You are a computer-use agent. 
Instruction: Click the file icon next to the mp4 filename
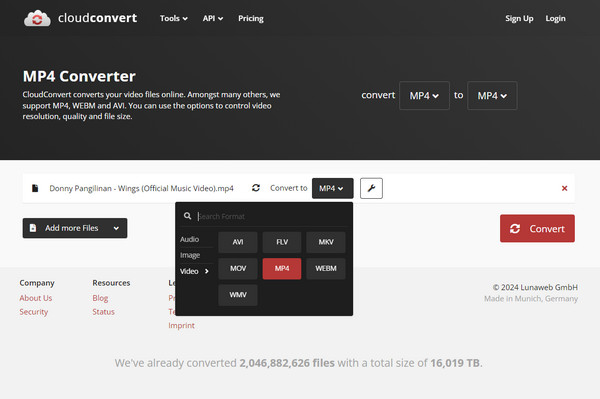[35, 188]
